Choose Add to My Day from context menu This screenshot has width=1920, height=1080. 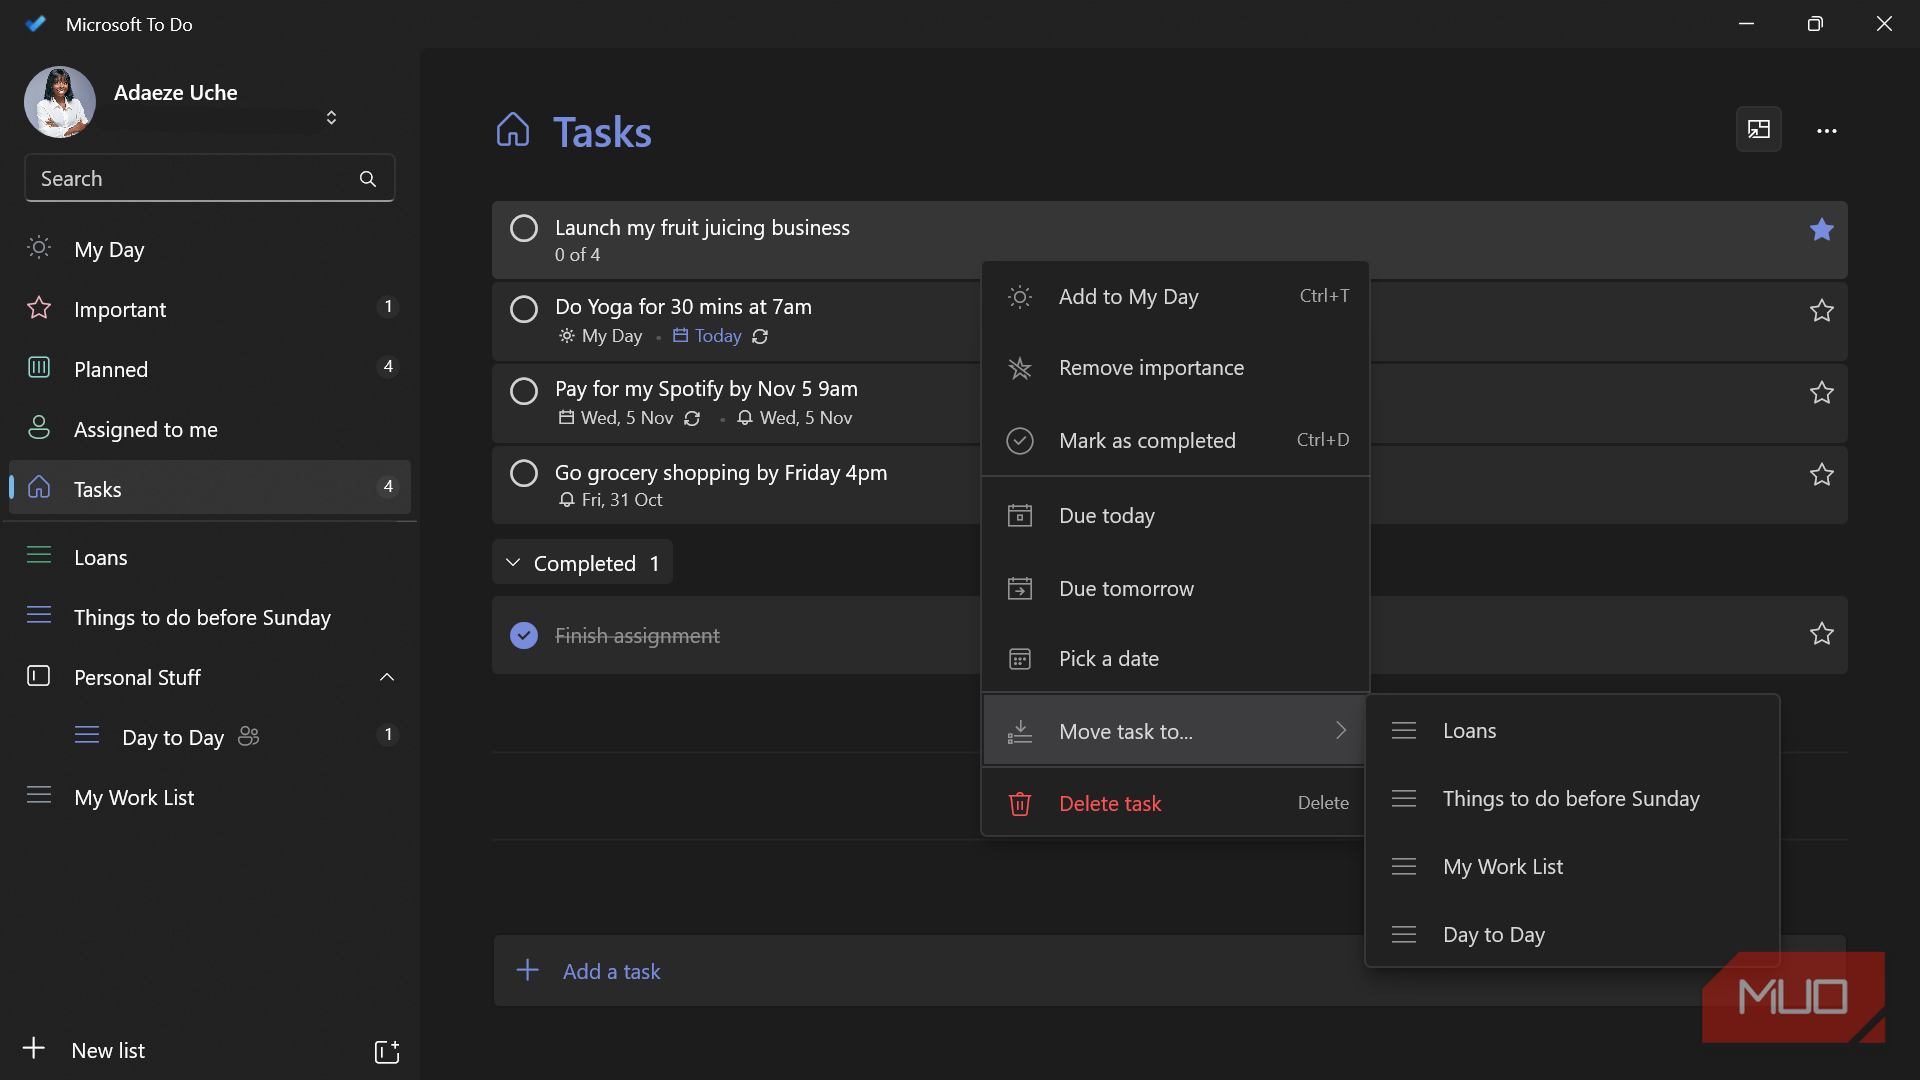[x=1174, y=297]
